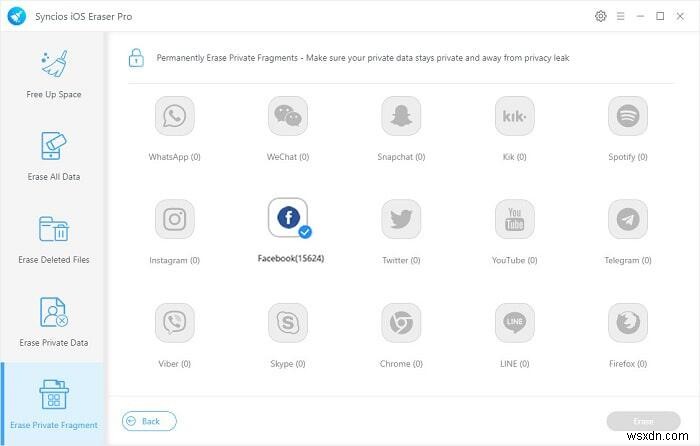Click the YouTube (0) label
The width and height of the screenshot is (700, 446).
click(x=515, y=260)
